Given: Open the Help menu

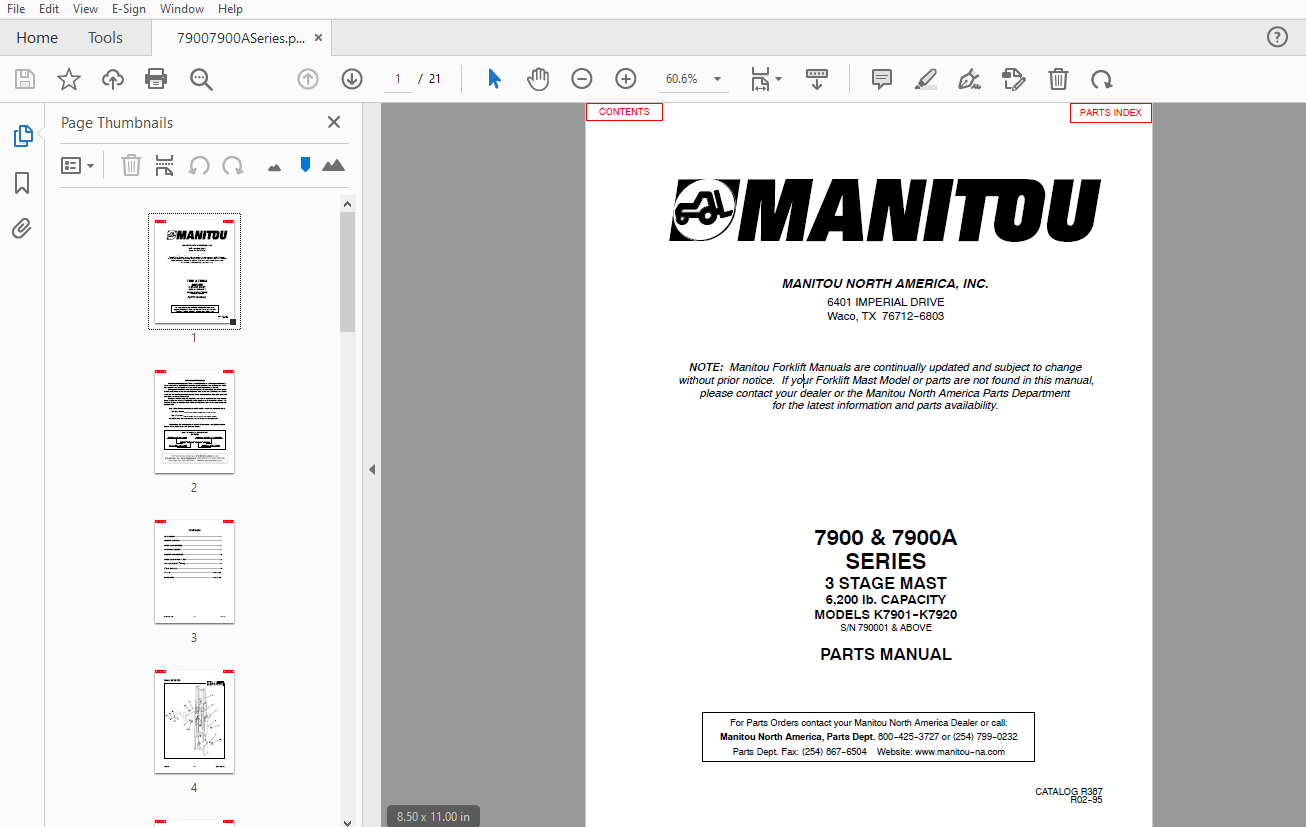Looking at the screenshot, I should pos(230,9).
